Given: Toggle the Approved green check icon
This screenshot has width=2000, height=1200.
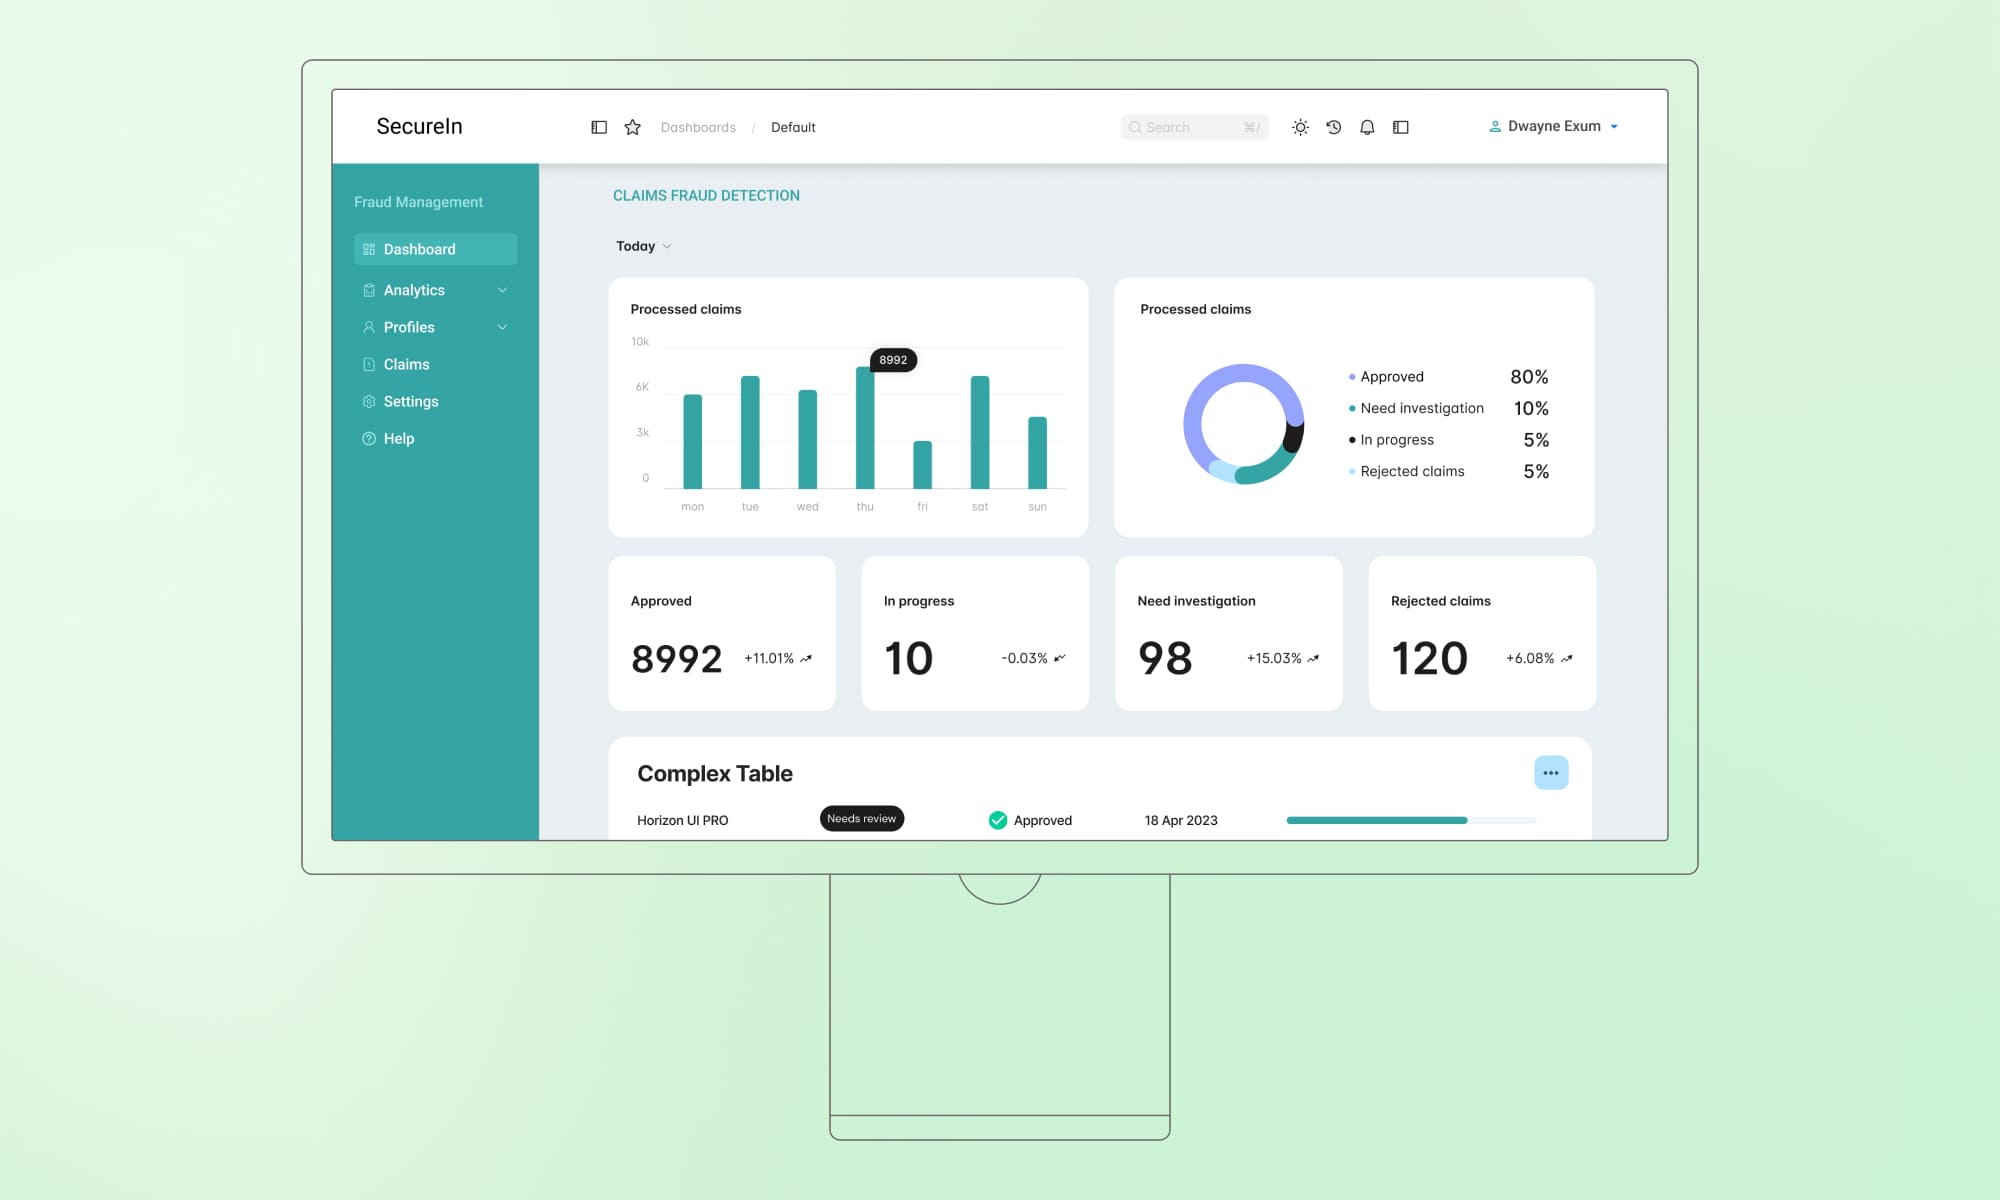Looking at the screenshot, I should pyautogui.click(x=997, y=820).
